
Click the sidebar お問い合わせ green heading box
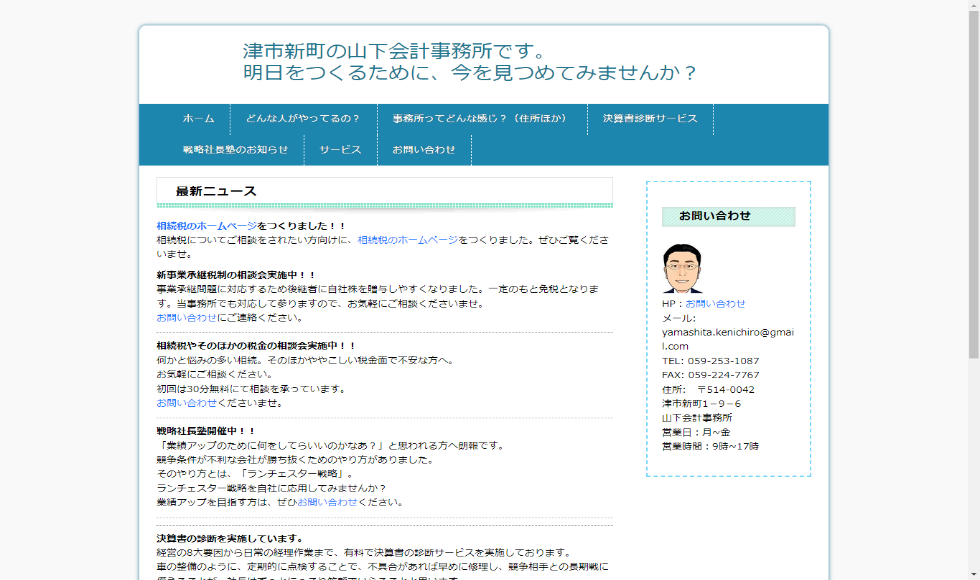pos(728,216)
